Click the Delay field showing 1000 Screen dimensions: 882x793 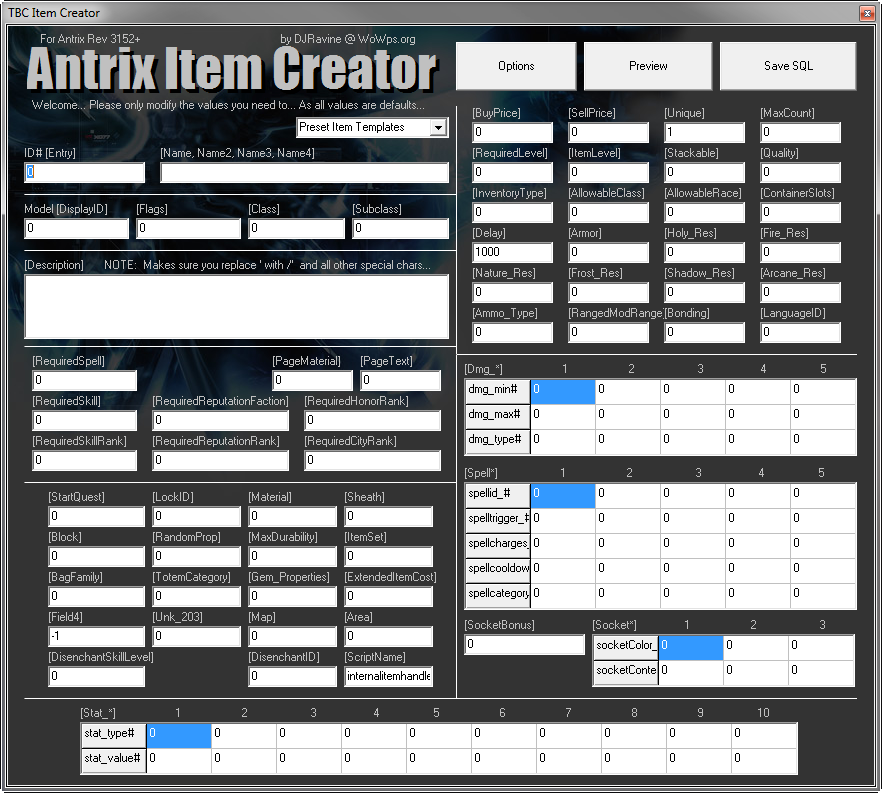[x=512, y=252]
